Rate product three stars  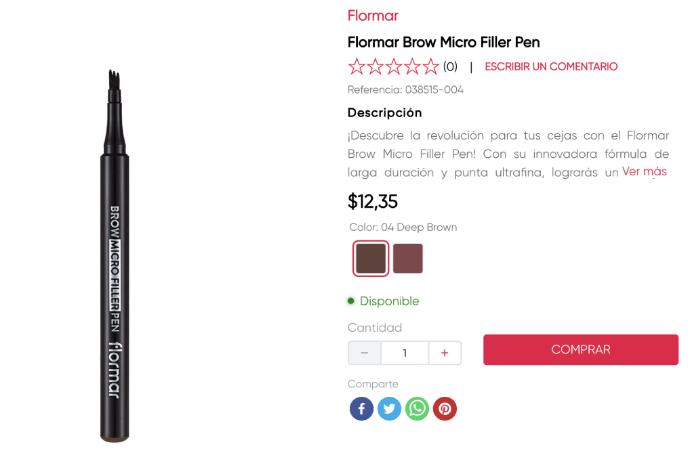click(394, 67)
